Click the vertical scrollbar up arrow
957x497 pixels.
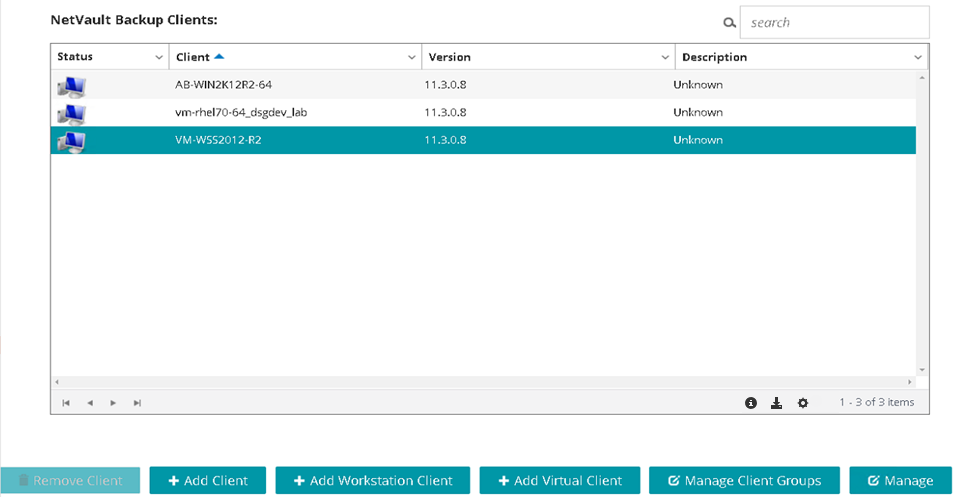pyautogui.click(x=922, y=78)
